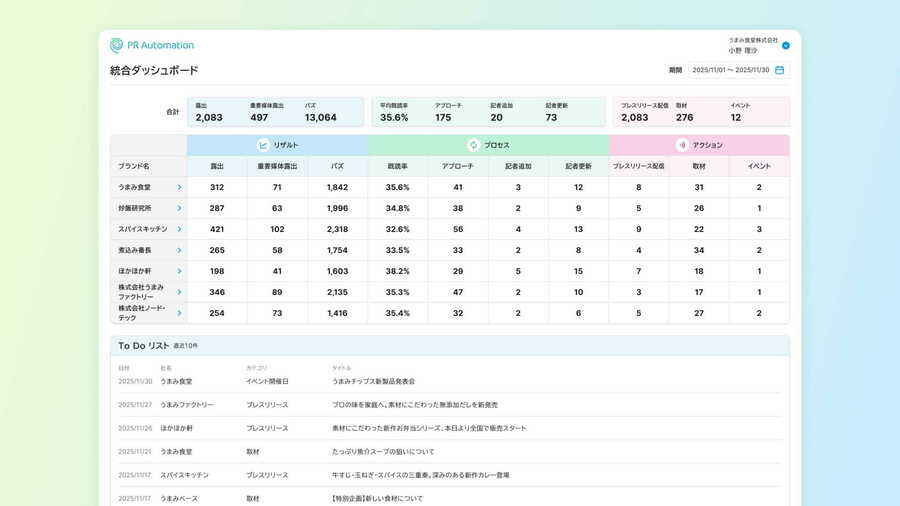Click the cycle icon beside プロセス

473,145
